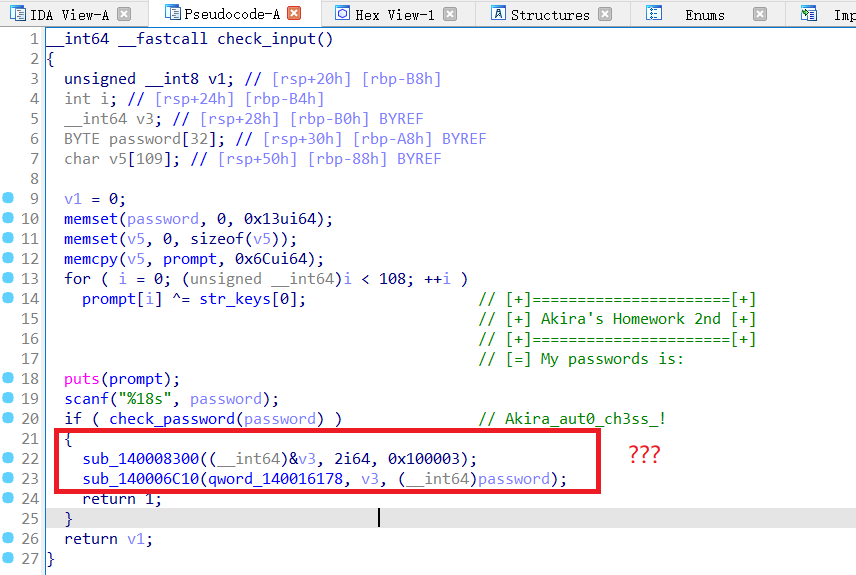
Task: Click qword_140016178 global variable
Action: pyautogui.click(x=276, y=479)
